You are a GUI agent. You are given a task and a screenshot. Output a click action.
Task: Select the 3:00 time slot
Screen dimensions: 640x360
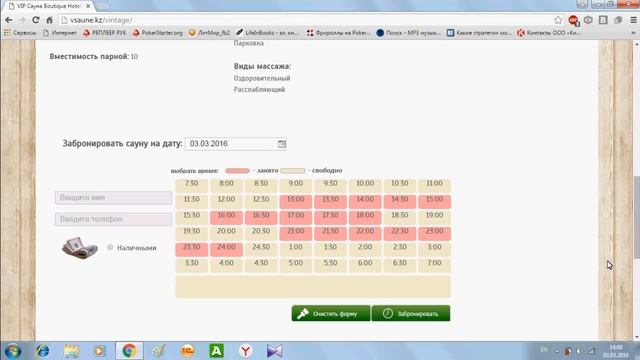click(x=434, y=249)
